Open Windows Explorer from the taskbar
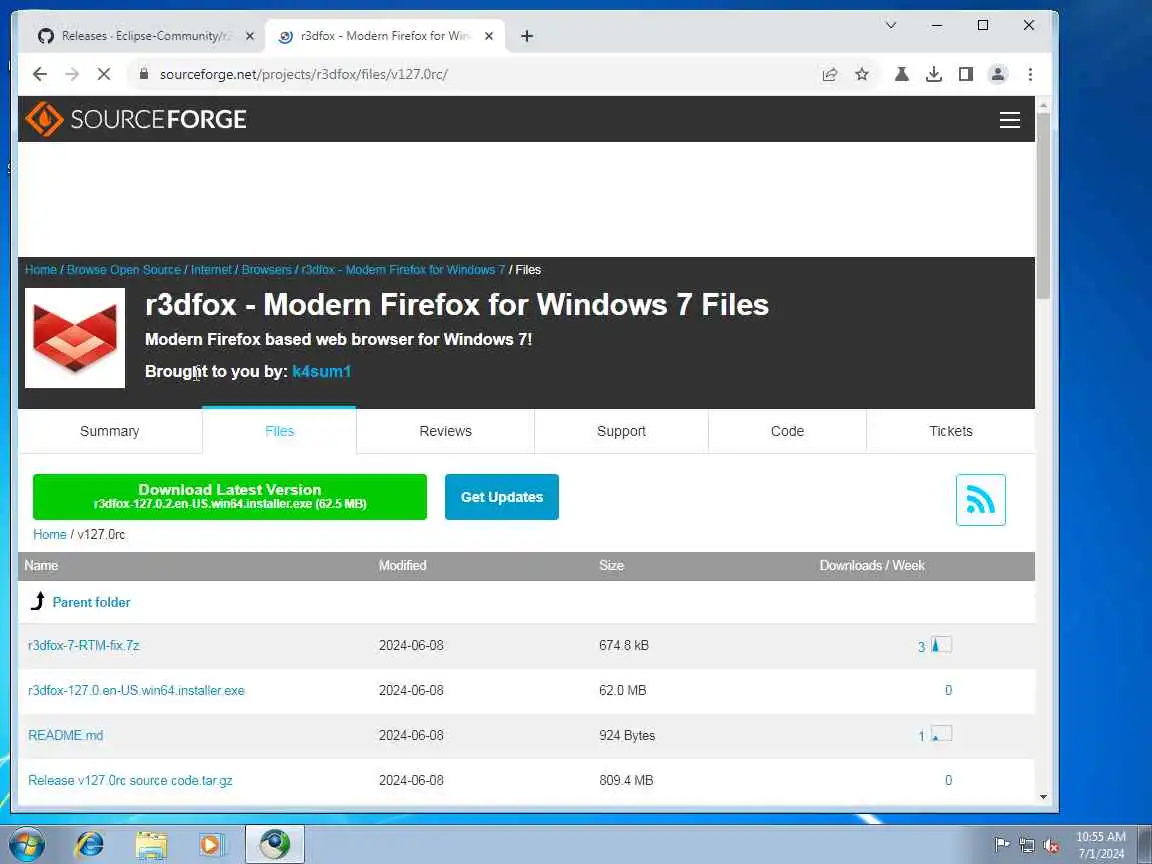 pos(151,844)
